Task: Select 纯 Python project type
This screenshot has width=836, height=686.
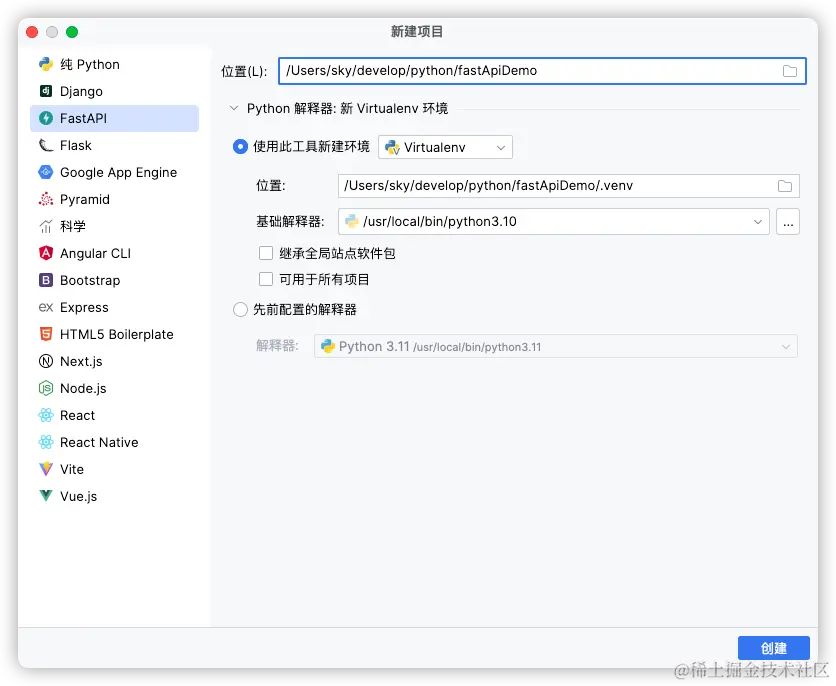Action: (115, 64)
